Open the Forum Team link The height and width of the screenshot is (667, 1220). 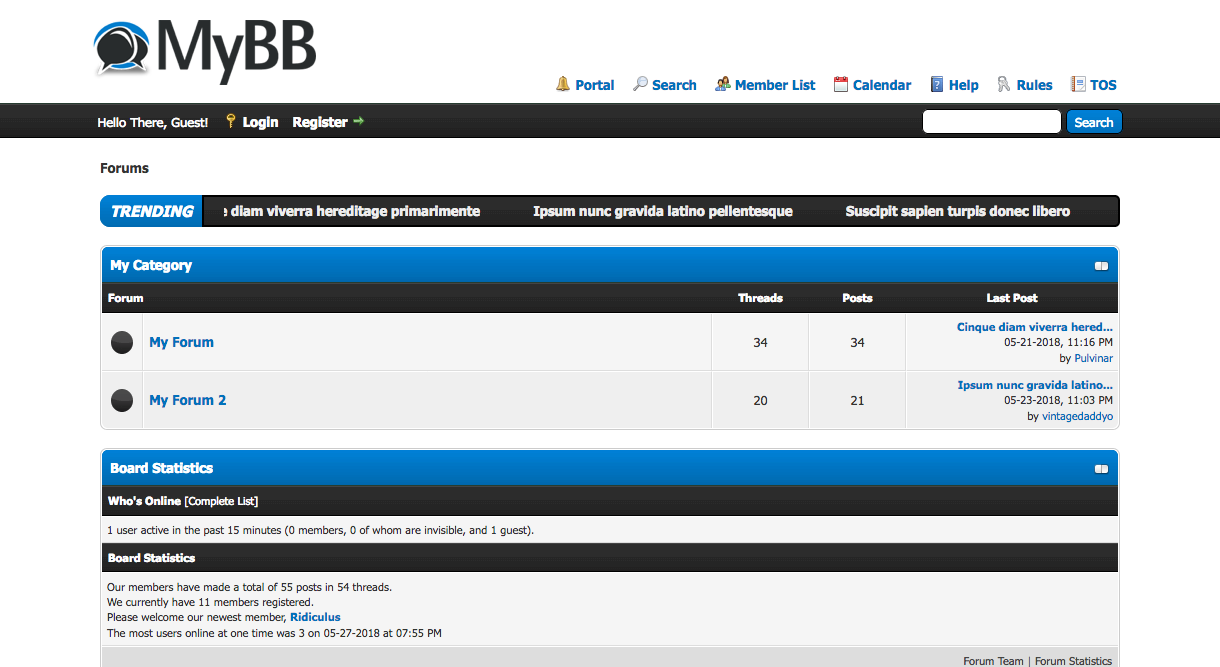pos(993,661)
